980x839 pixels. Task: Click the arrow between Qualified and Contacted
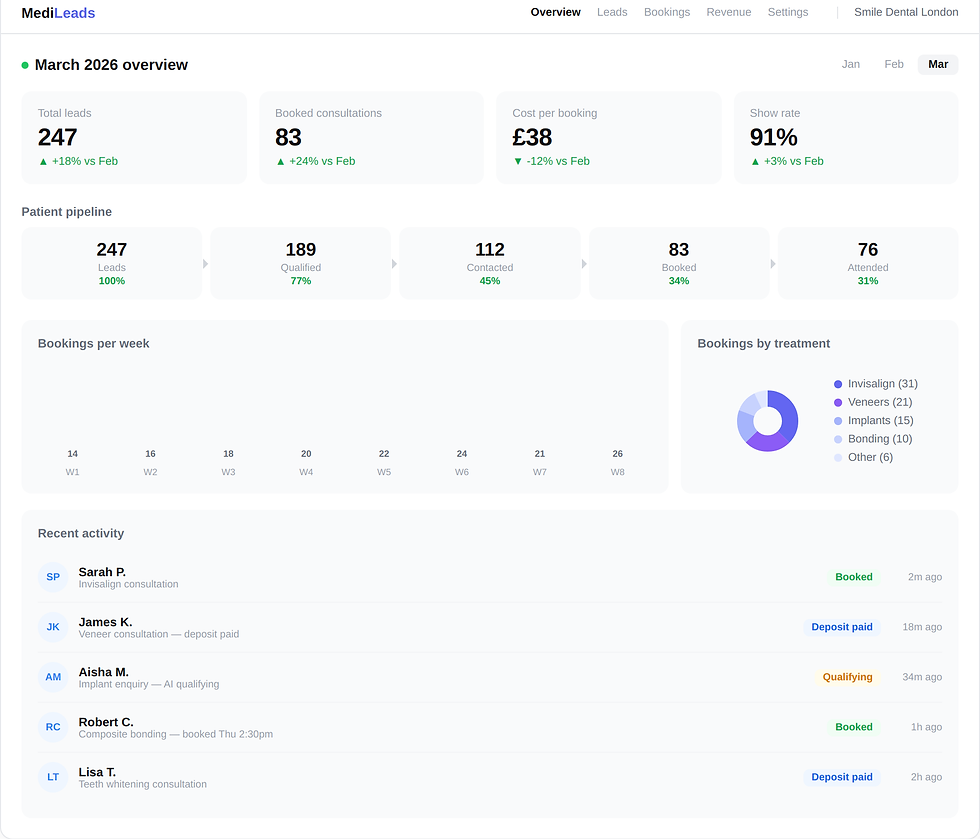click(x=394, y=264)
